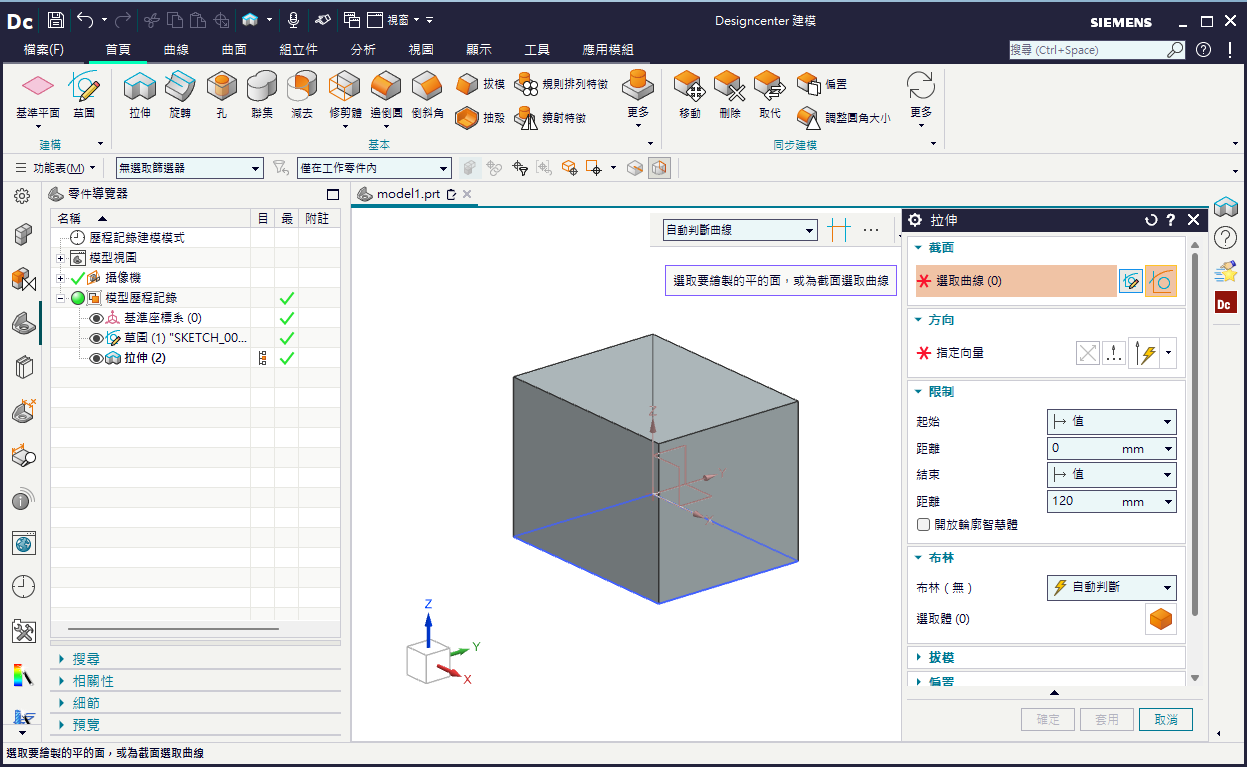This screenshot has height=767, width=1247.
Task: Click the 移動 move face icon
Action: point(690,89)
